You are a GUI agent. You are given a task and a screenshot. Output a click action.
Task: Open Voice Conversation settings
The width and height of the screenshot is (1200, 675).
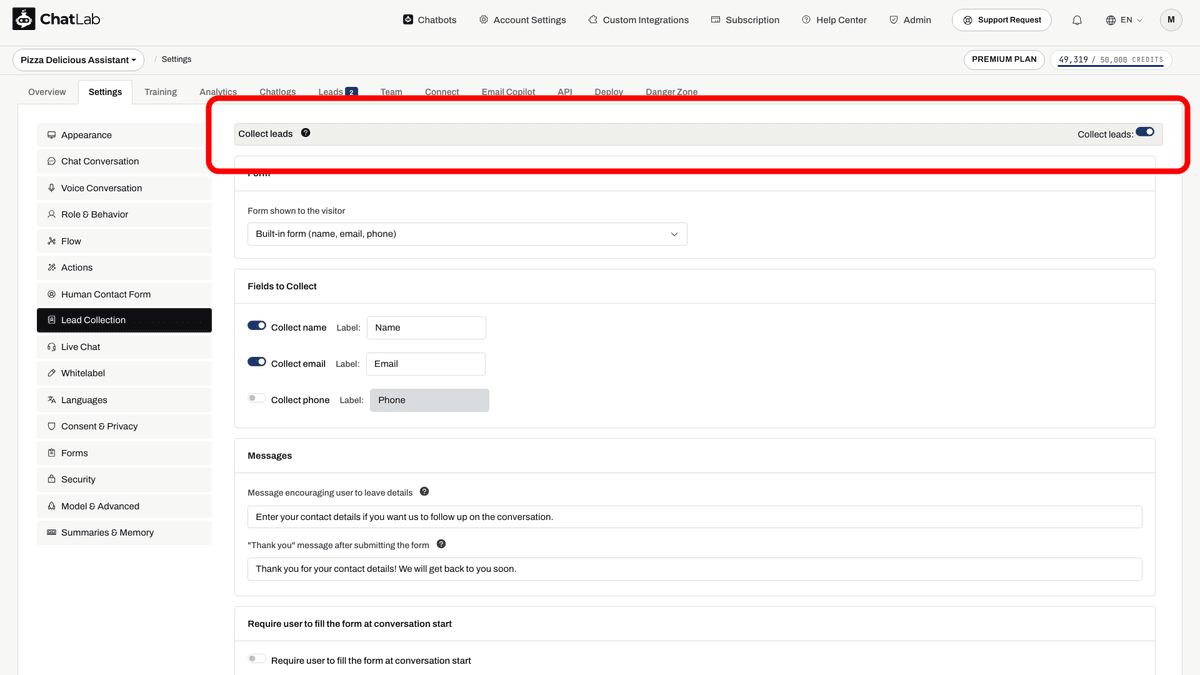click(124, 188)
